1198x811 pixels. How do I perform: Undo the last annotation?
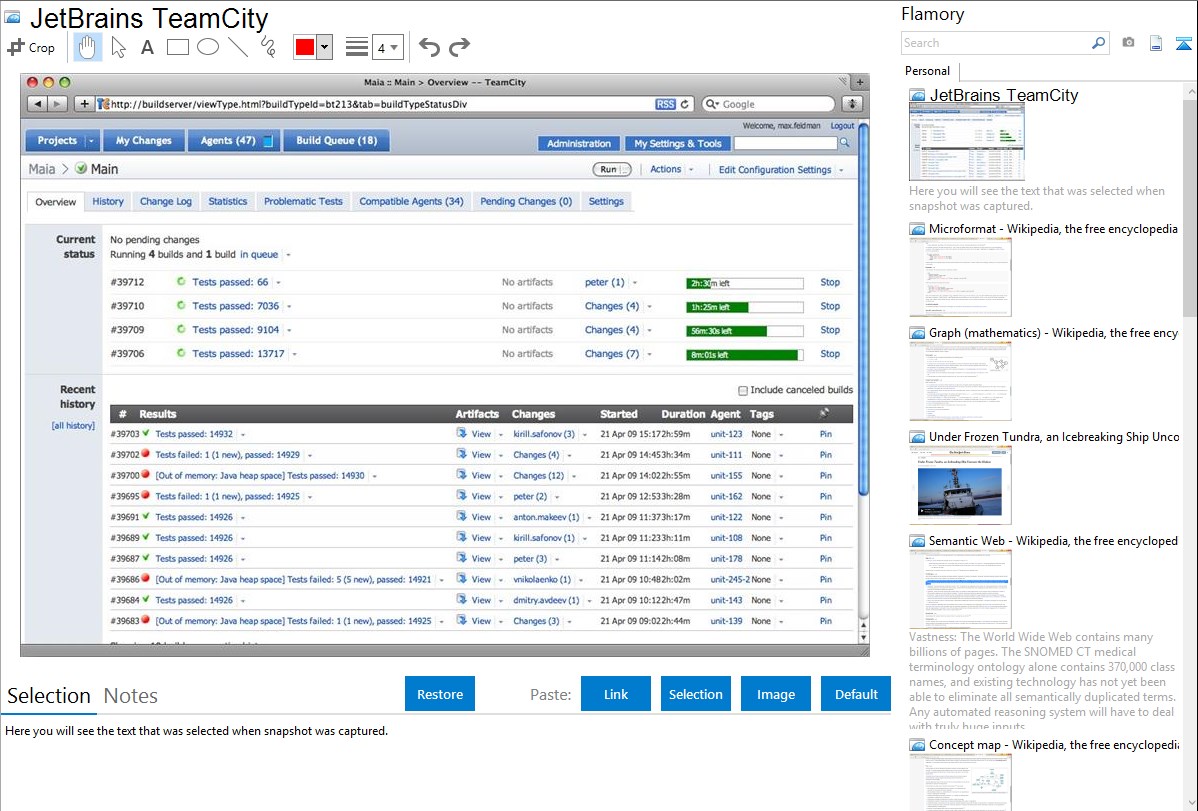click(429, 47)
